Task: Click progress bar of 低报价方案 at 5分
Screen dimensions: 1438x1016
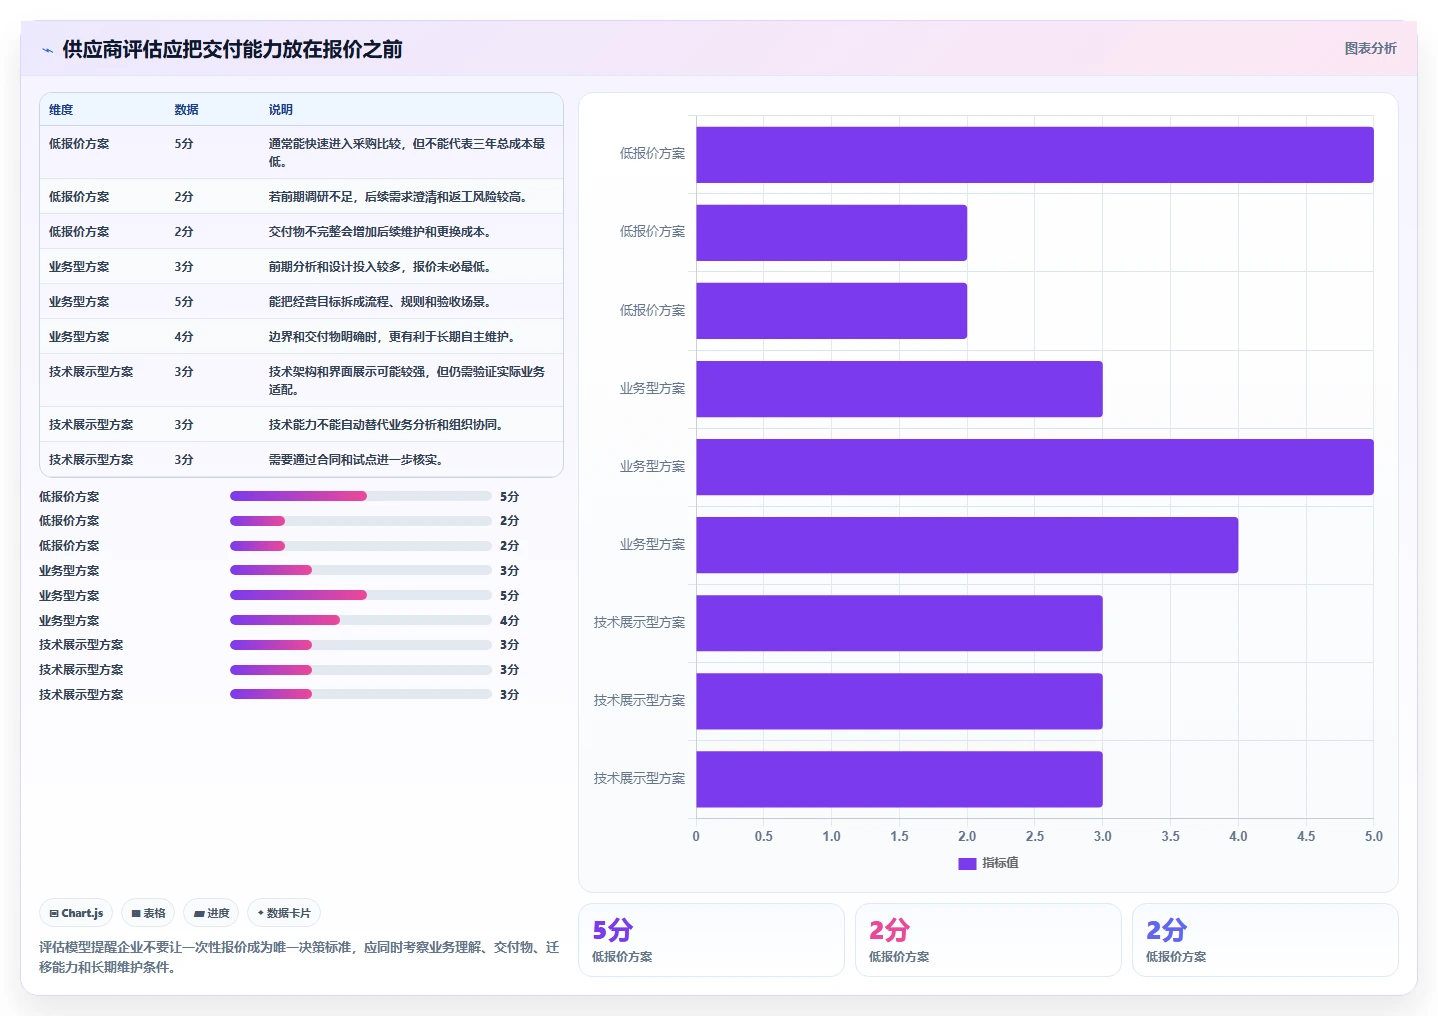Action: point(361,496)
